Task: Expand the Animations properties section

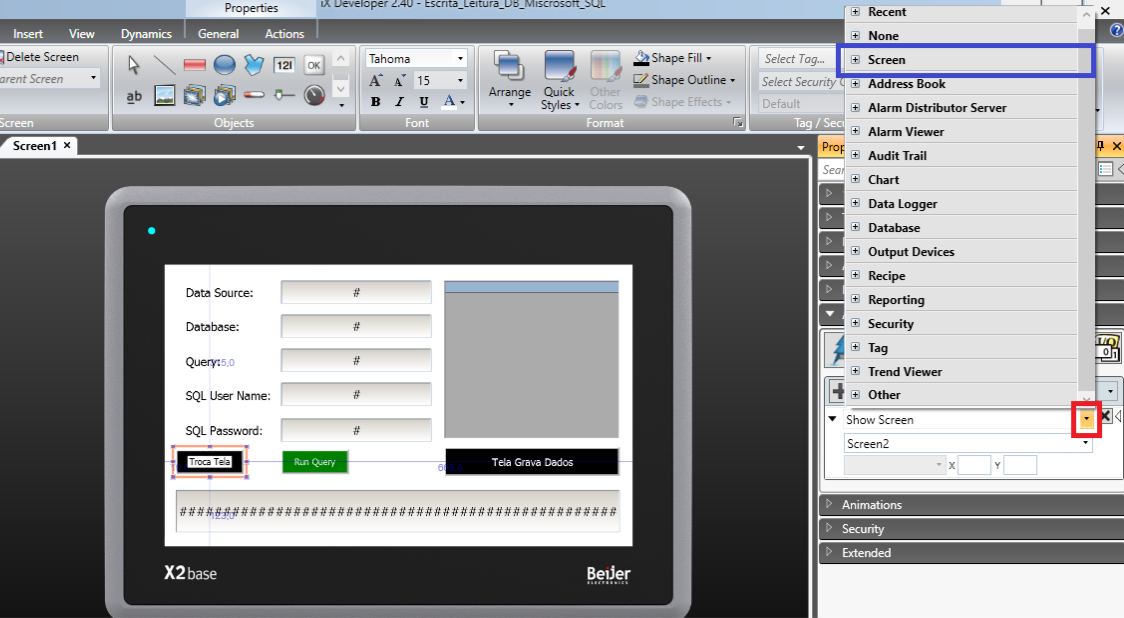Action: (829, 505)
